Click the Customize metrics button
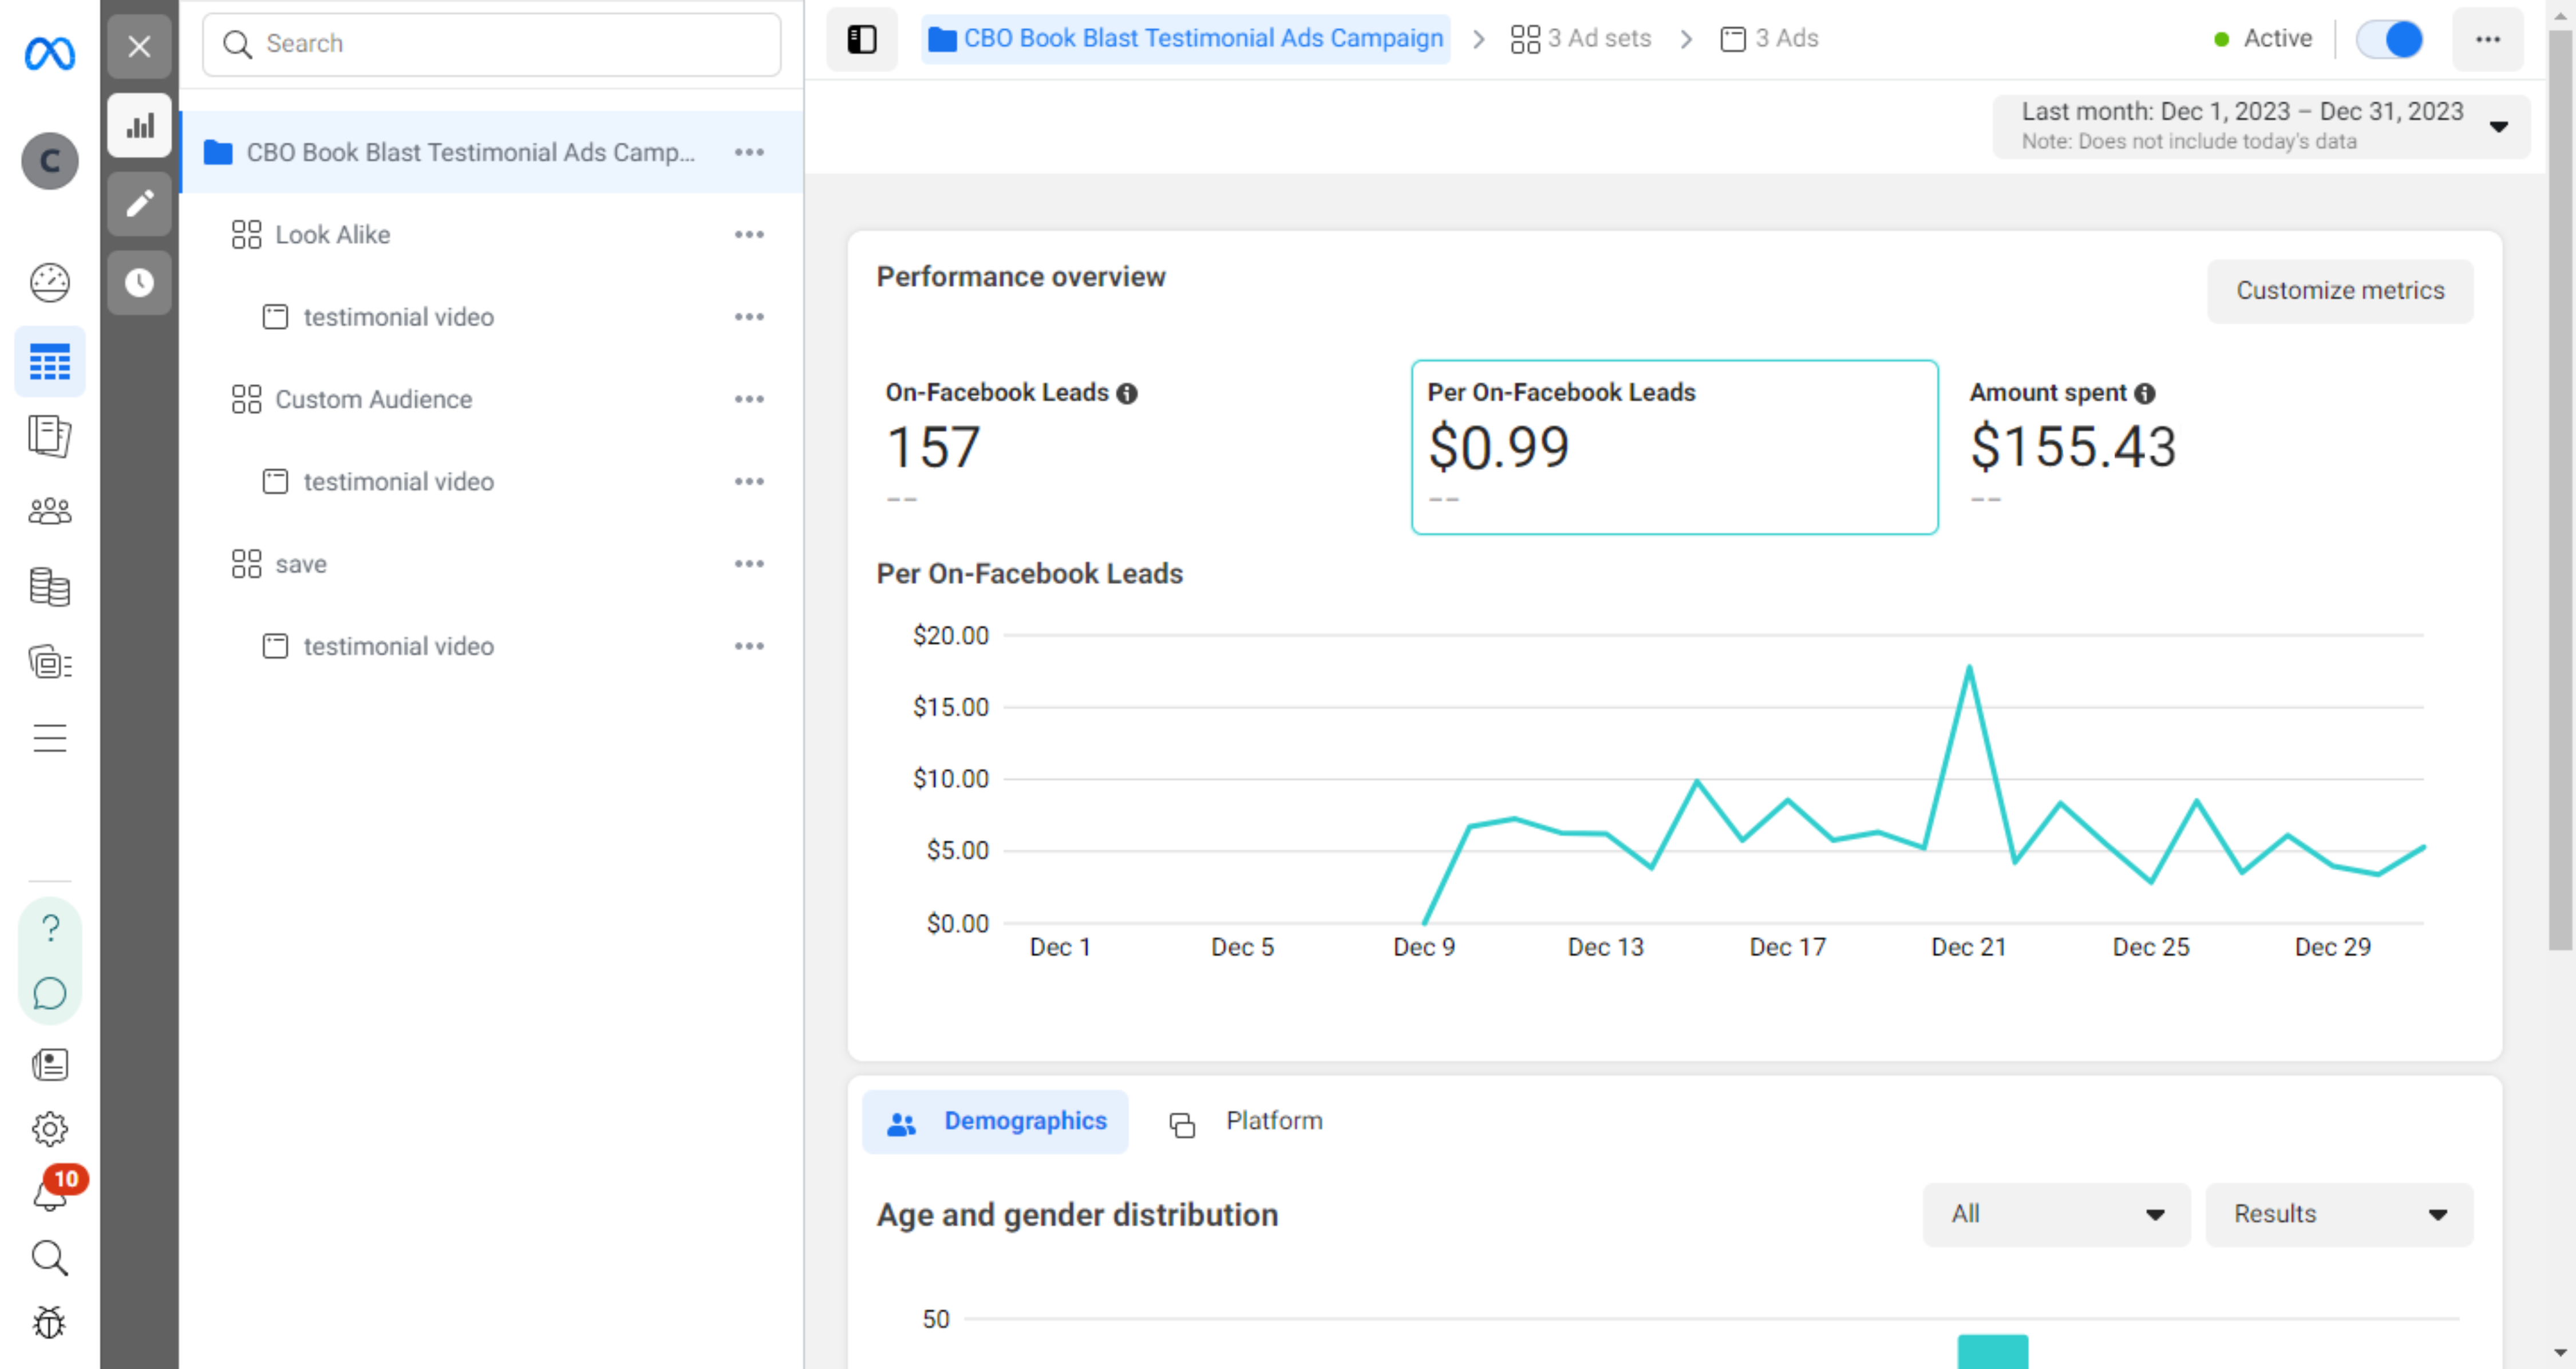This screenshot has height=1369, width=2576. point(2341,290)
